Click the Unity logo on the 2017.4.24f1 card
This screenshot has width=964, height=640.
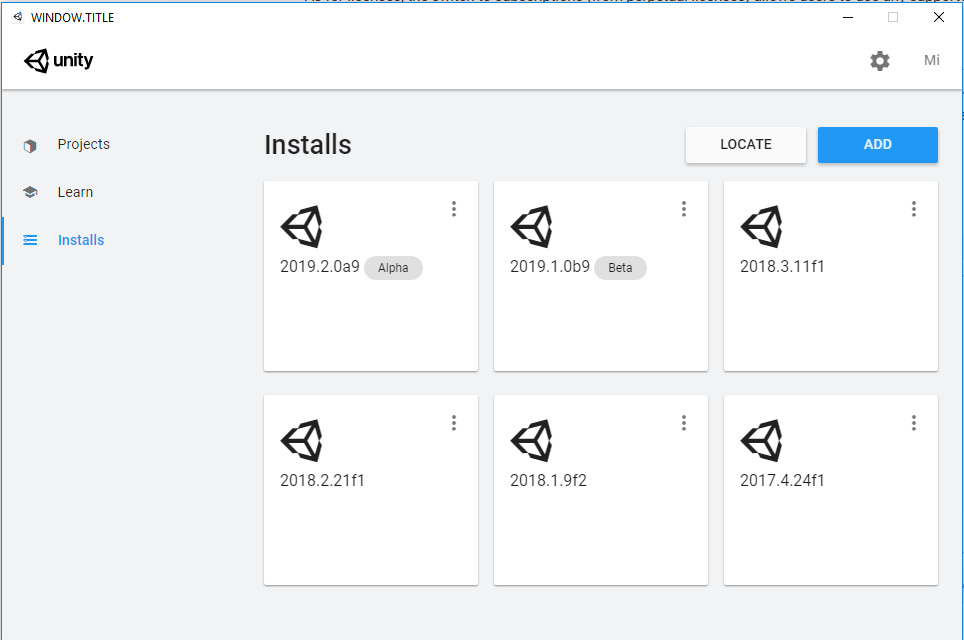tap(763, 439)
